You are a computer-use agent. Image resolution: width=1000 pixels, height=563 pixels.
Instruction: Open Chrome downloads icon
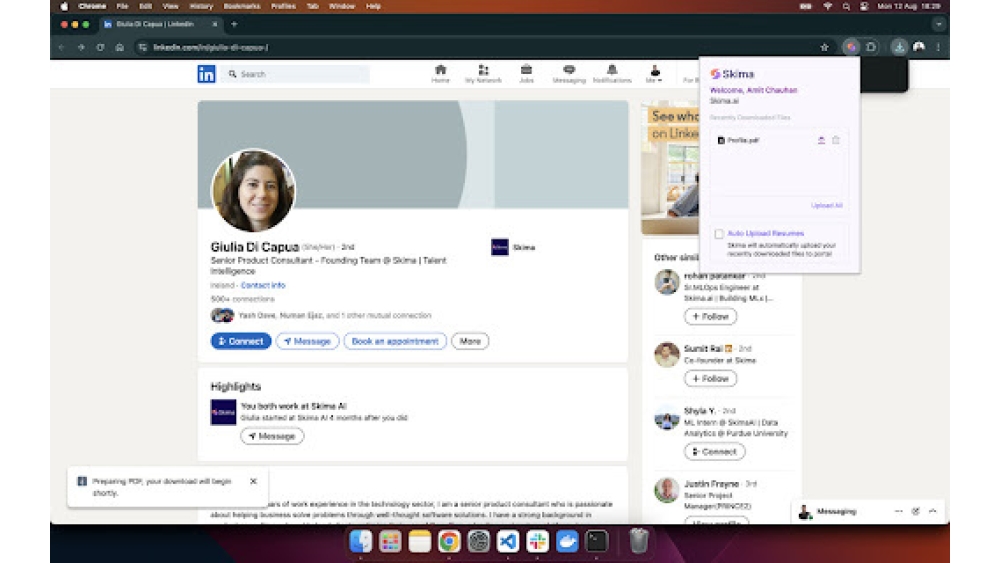[x=899, y=47]
